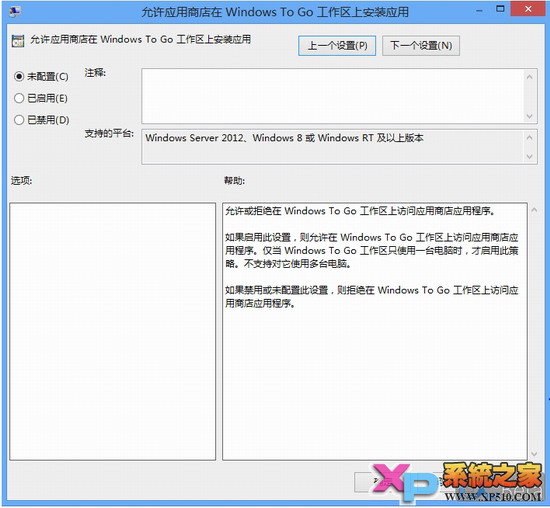Click the 注释 label
The image size is (550, 508).
[x=95, y=73]
